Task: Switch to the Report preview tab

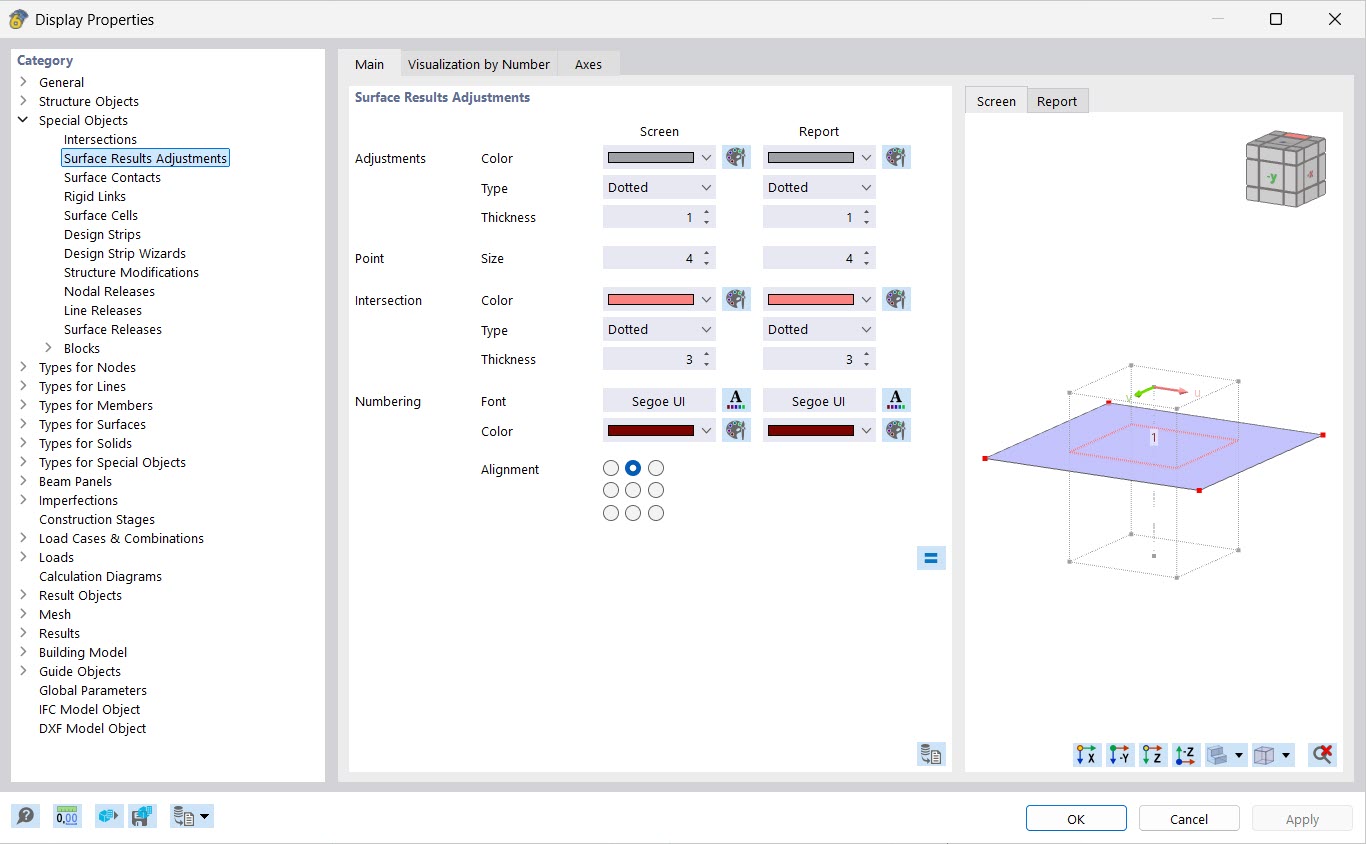Action: point(1056,101)
